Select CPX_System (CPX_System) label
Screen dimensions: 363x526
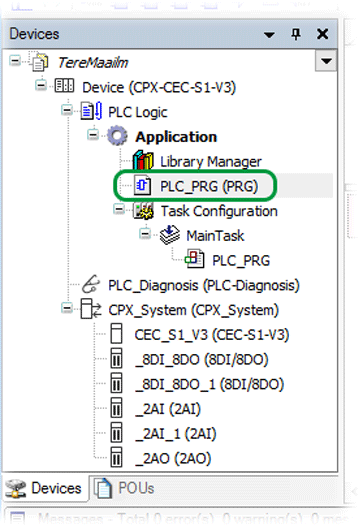[193, 310]
